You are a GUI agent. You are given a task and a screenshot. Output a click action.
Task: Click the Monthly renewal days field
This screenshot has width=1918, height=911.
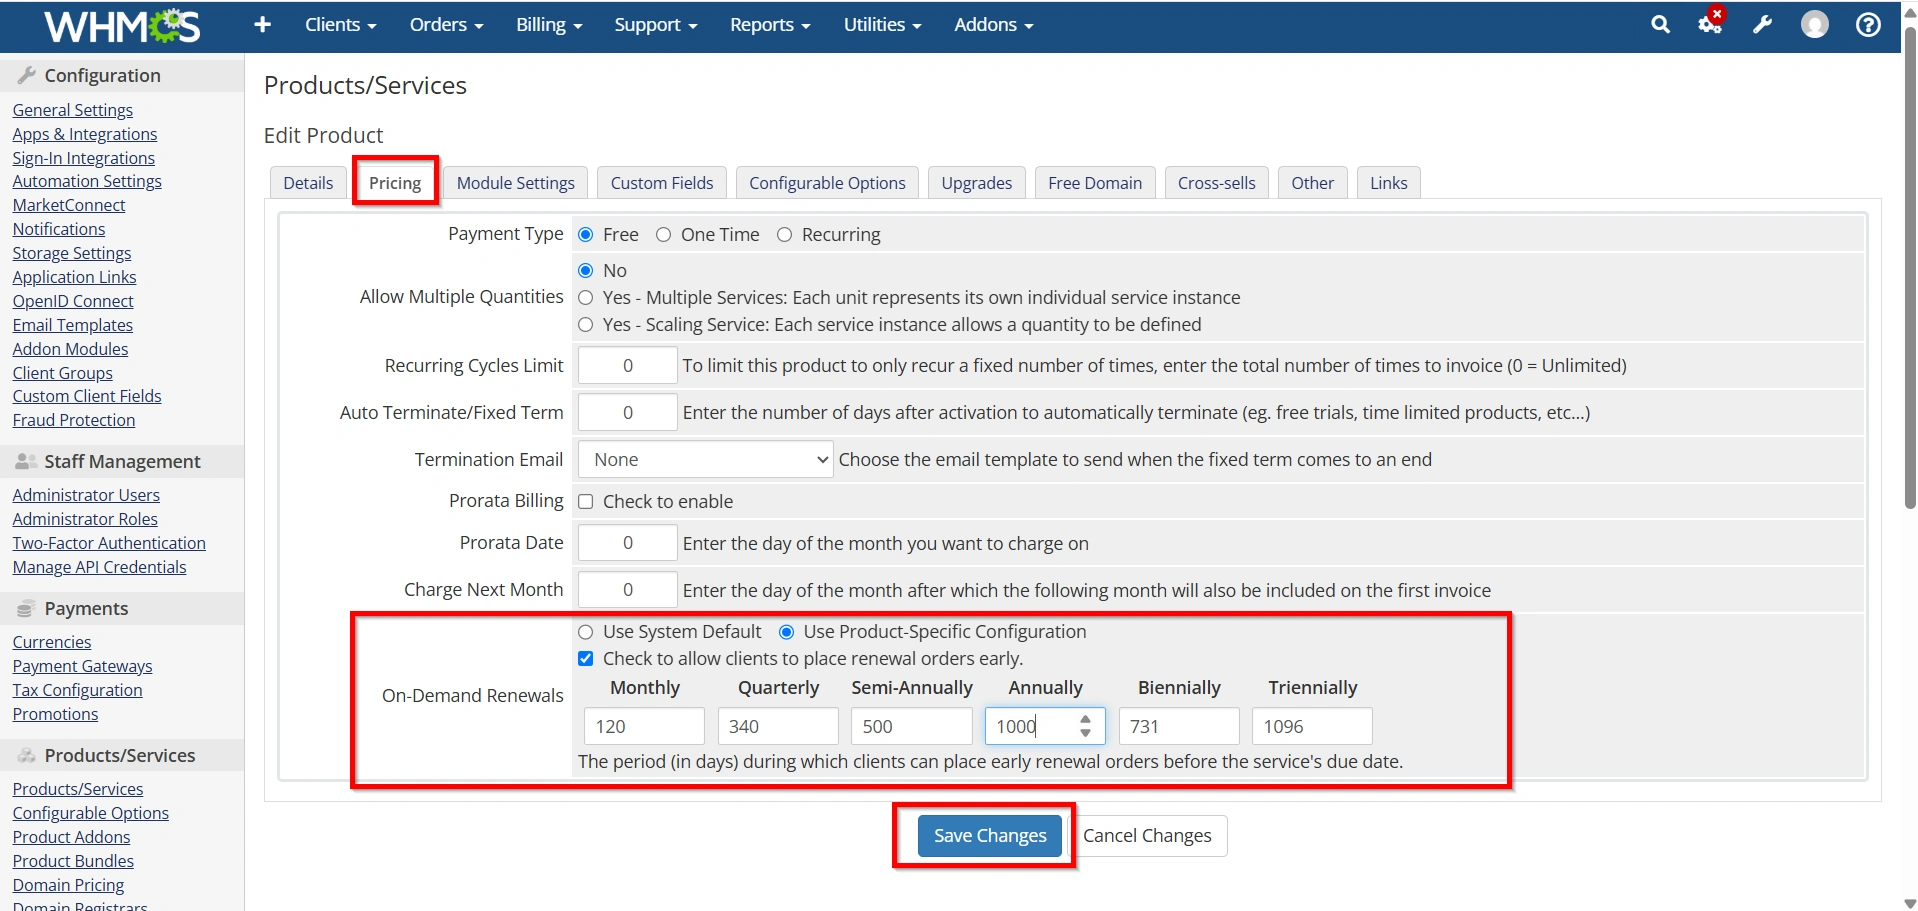(645, 727)
